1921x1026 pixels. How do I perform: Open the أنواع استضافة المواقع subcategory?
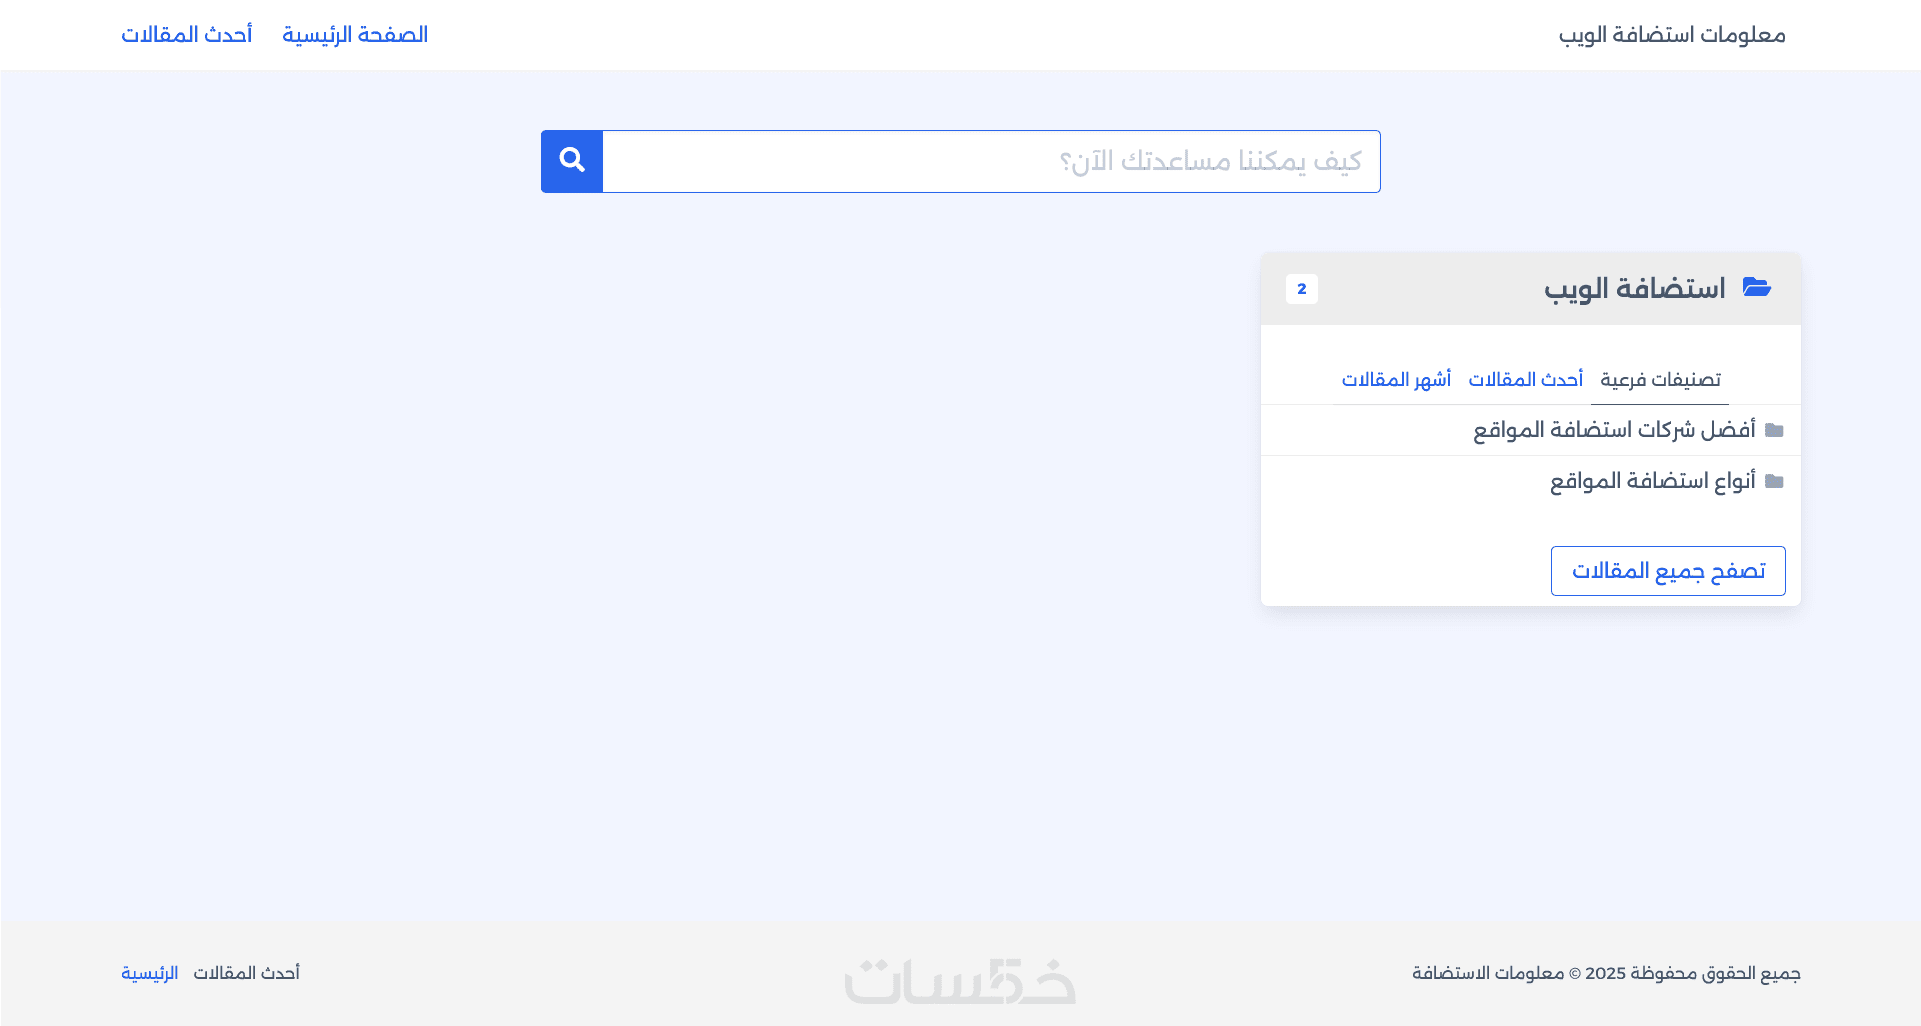(1652, 482)
